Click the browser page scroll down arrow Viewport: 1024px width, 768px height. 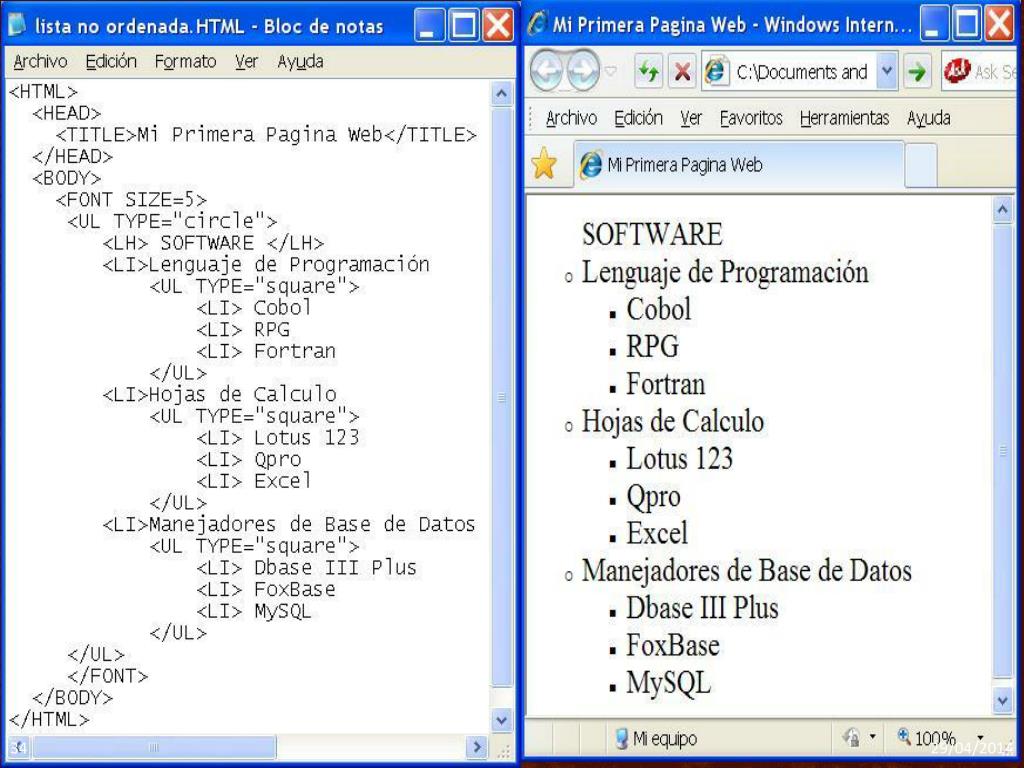click(x=1003, y=701)
